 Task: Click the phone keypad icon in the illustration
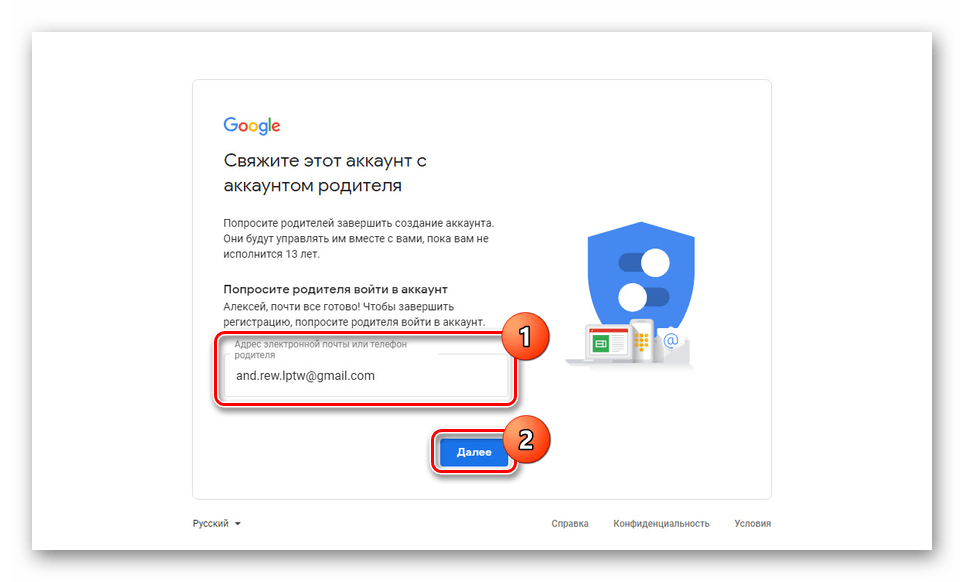point(641,341)
